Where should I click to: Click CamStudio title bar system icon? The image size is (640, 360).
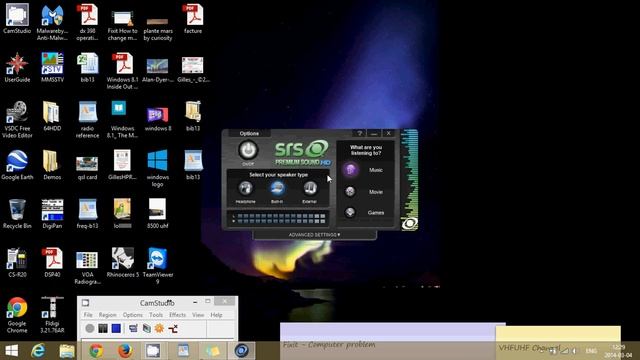point(85,303)
